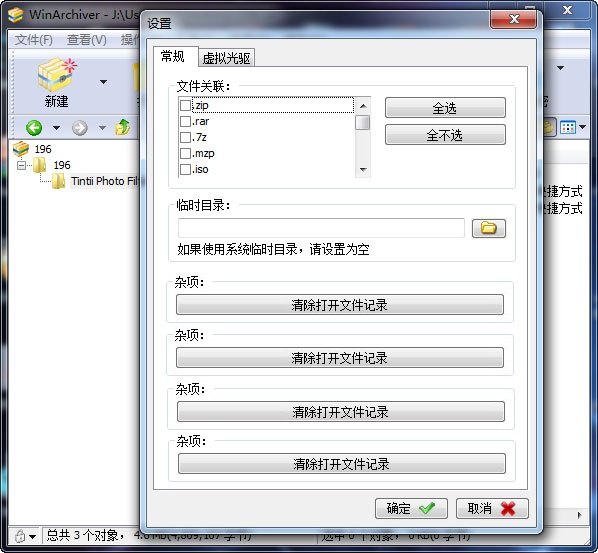Click the second 清除打开文件记录 button
The image size is (598, 553).
coord(339,357)
